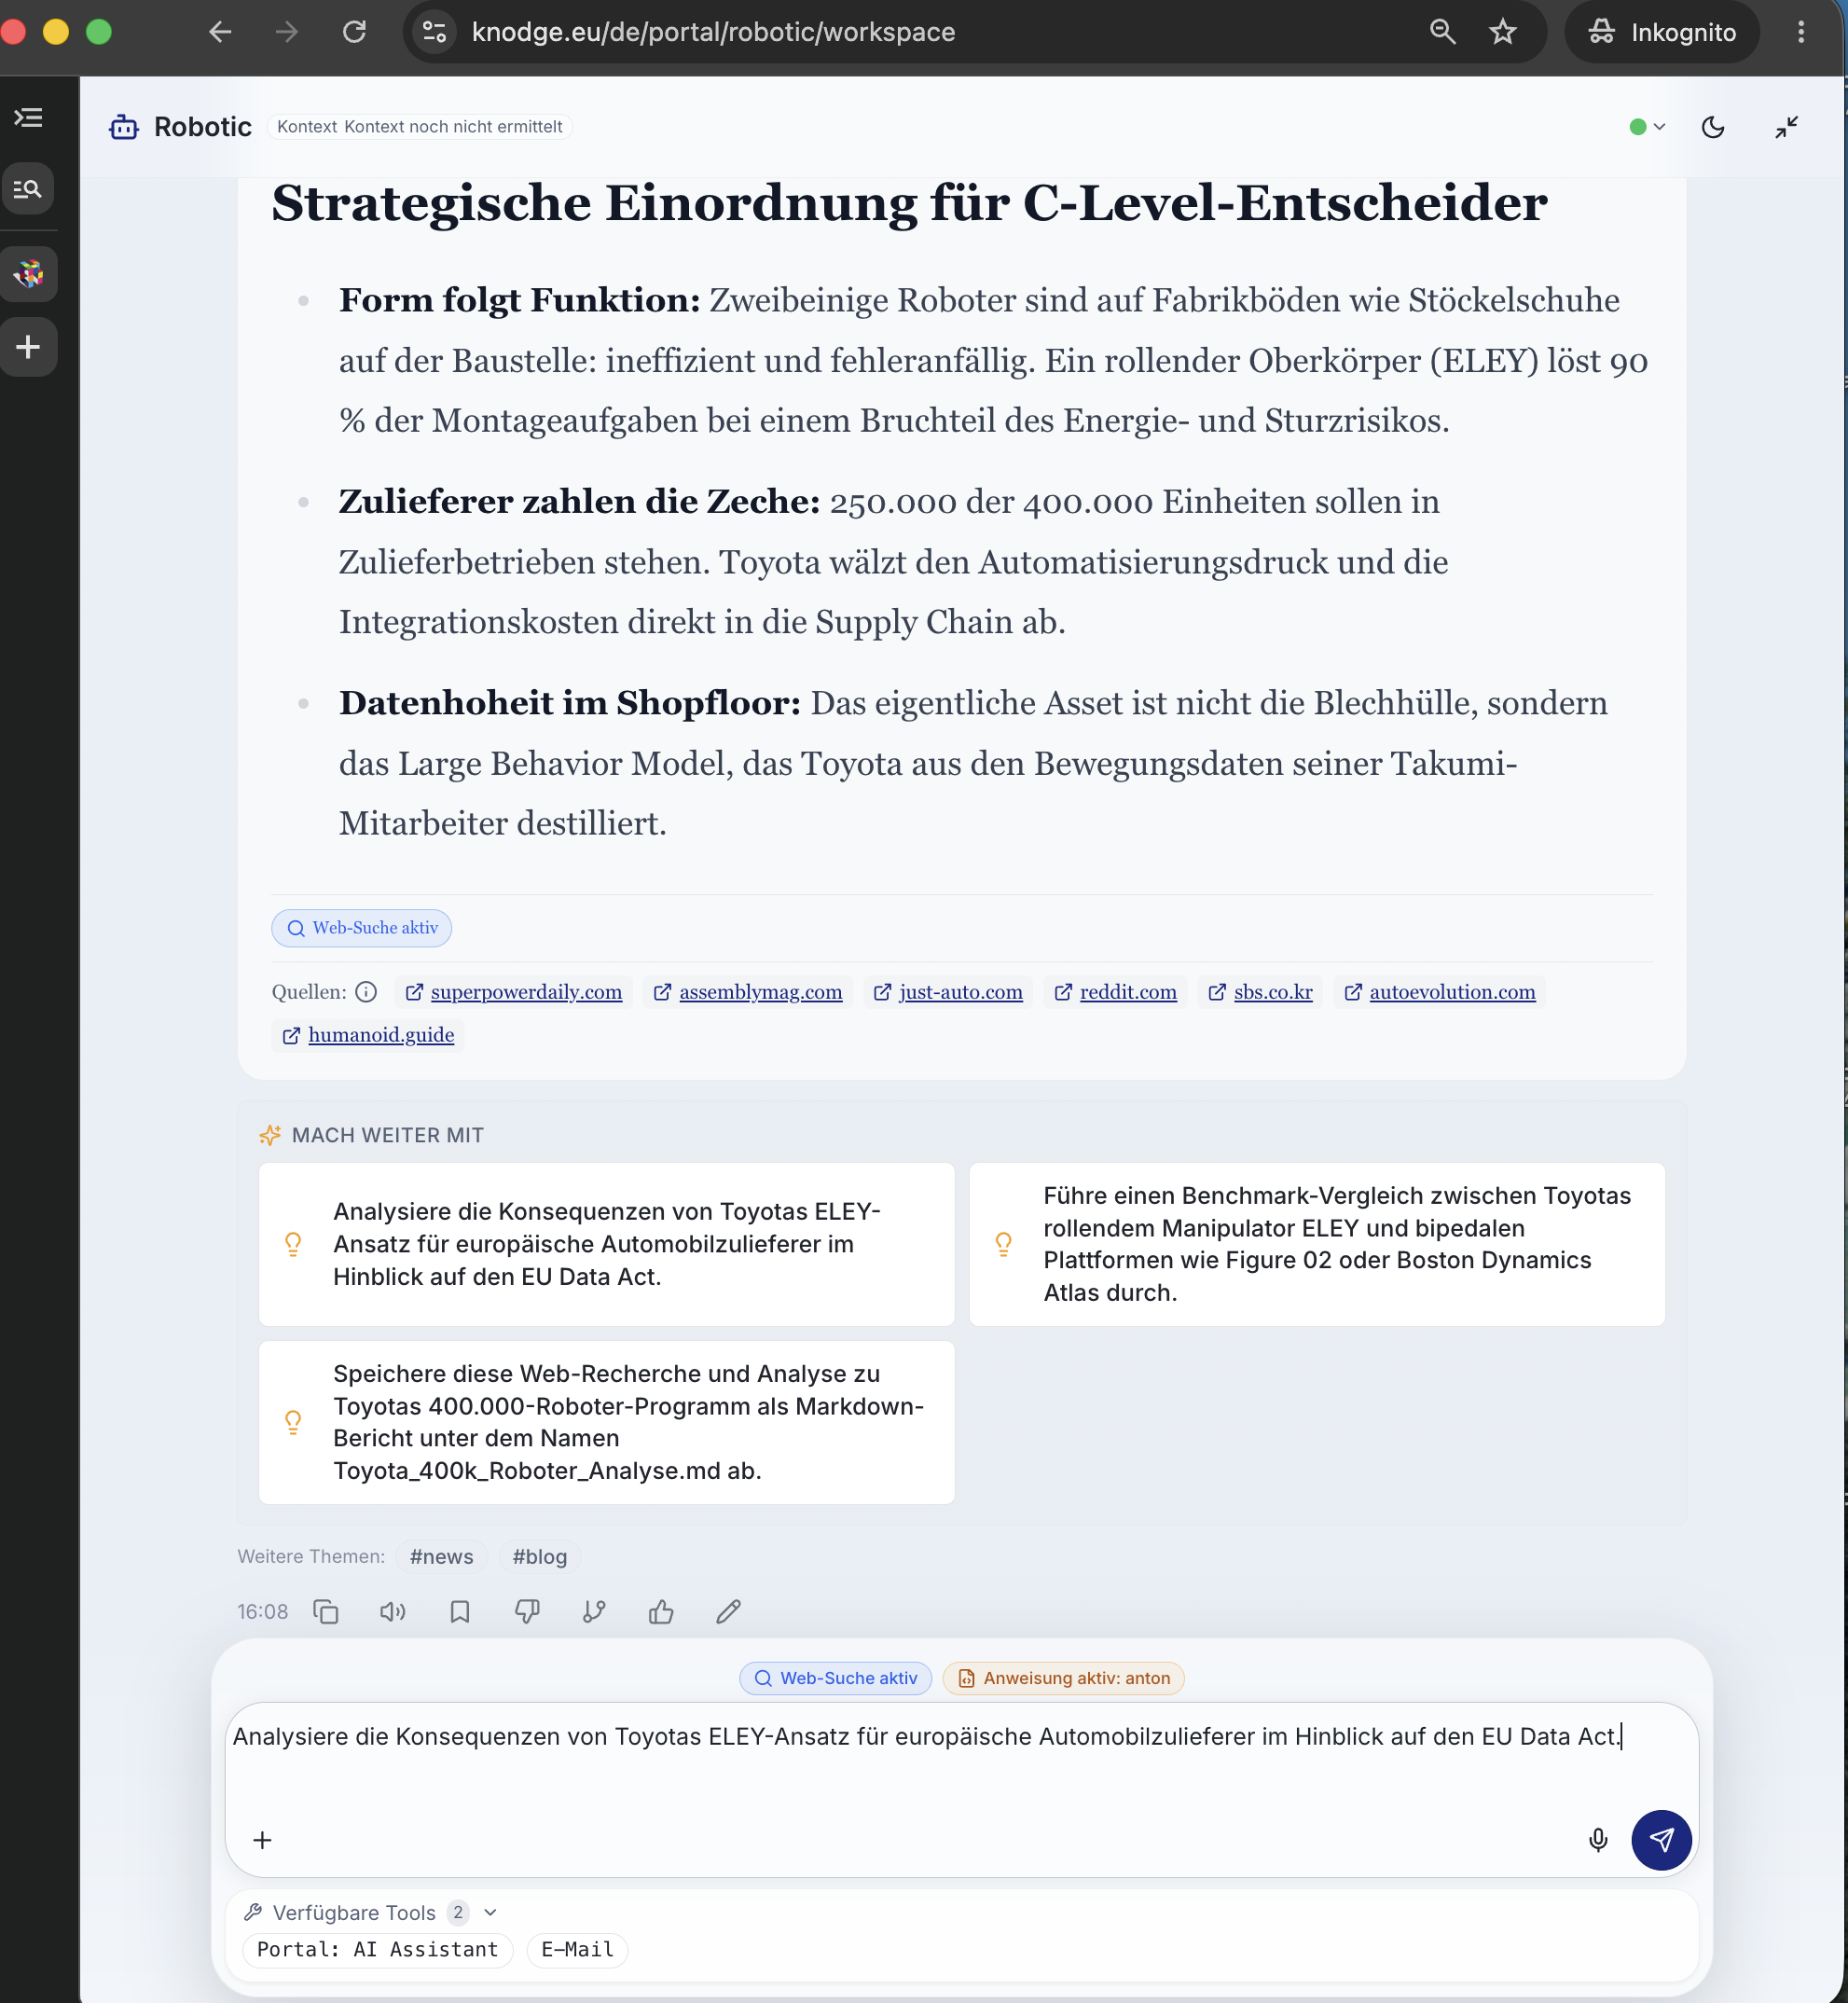Screen dimensions: 1848x2003
Task: Click Web-Suche aktiv badge in answer
Action: coord(362,928)
